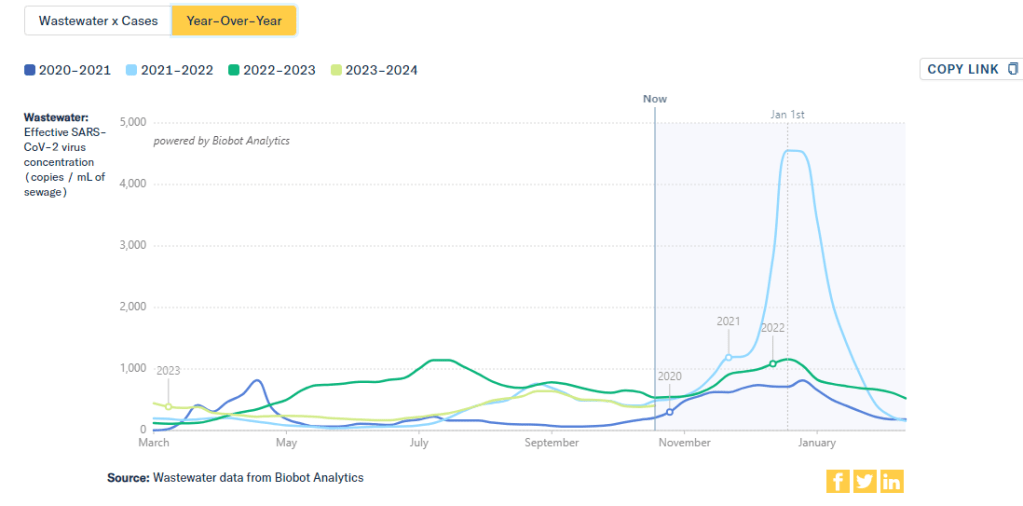
Task: Switch to the Wastewater x Cases tab
Action: (98, 21)
